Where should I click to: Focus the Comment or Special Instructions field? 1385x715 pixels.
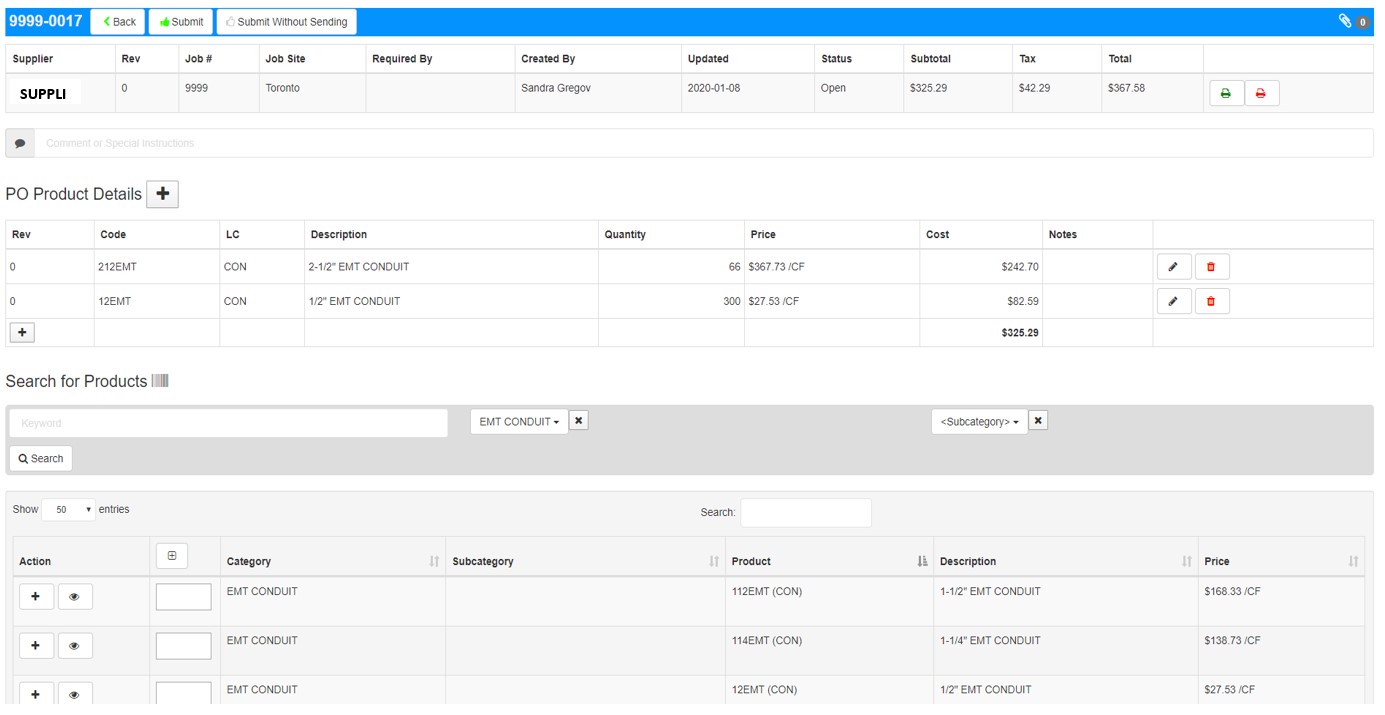pos(703,143)
